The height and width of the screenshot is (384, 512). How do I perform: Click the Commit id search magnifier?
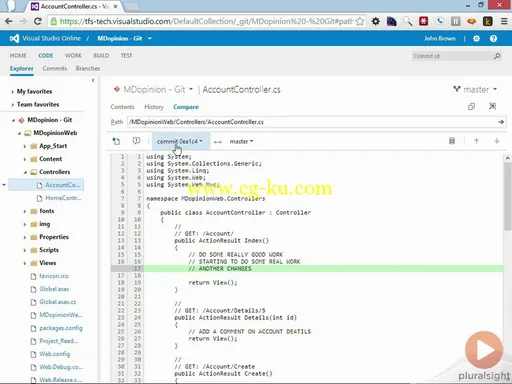(497, 56)
